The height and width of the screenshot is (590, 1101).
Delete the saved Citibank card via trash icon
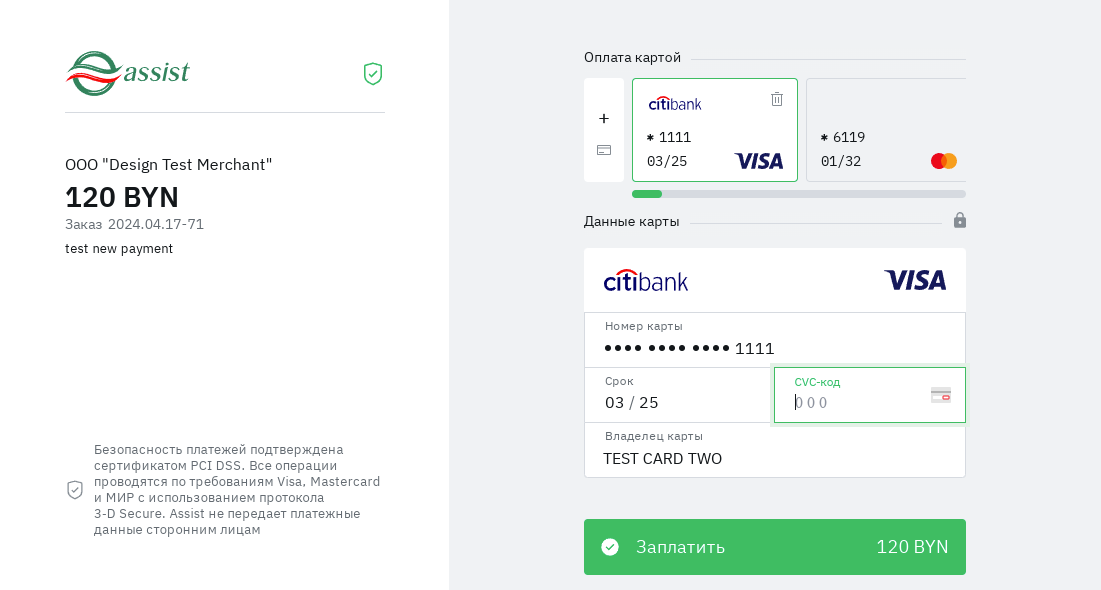(x=777, y=99)
